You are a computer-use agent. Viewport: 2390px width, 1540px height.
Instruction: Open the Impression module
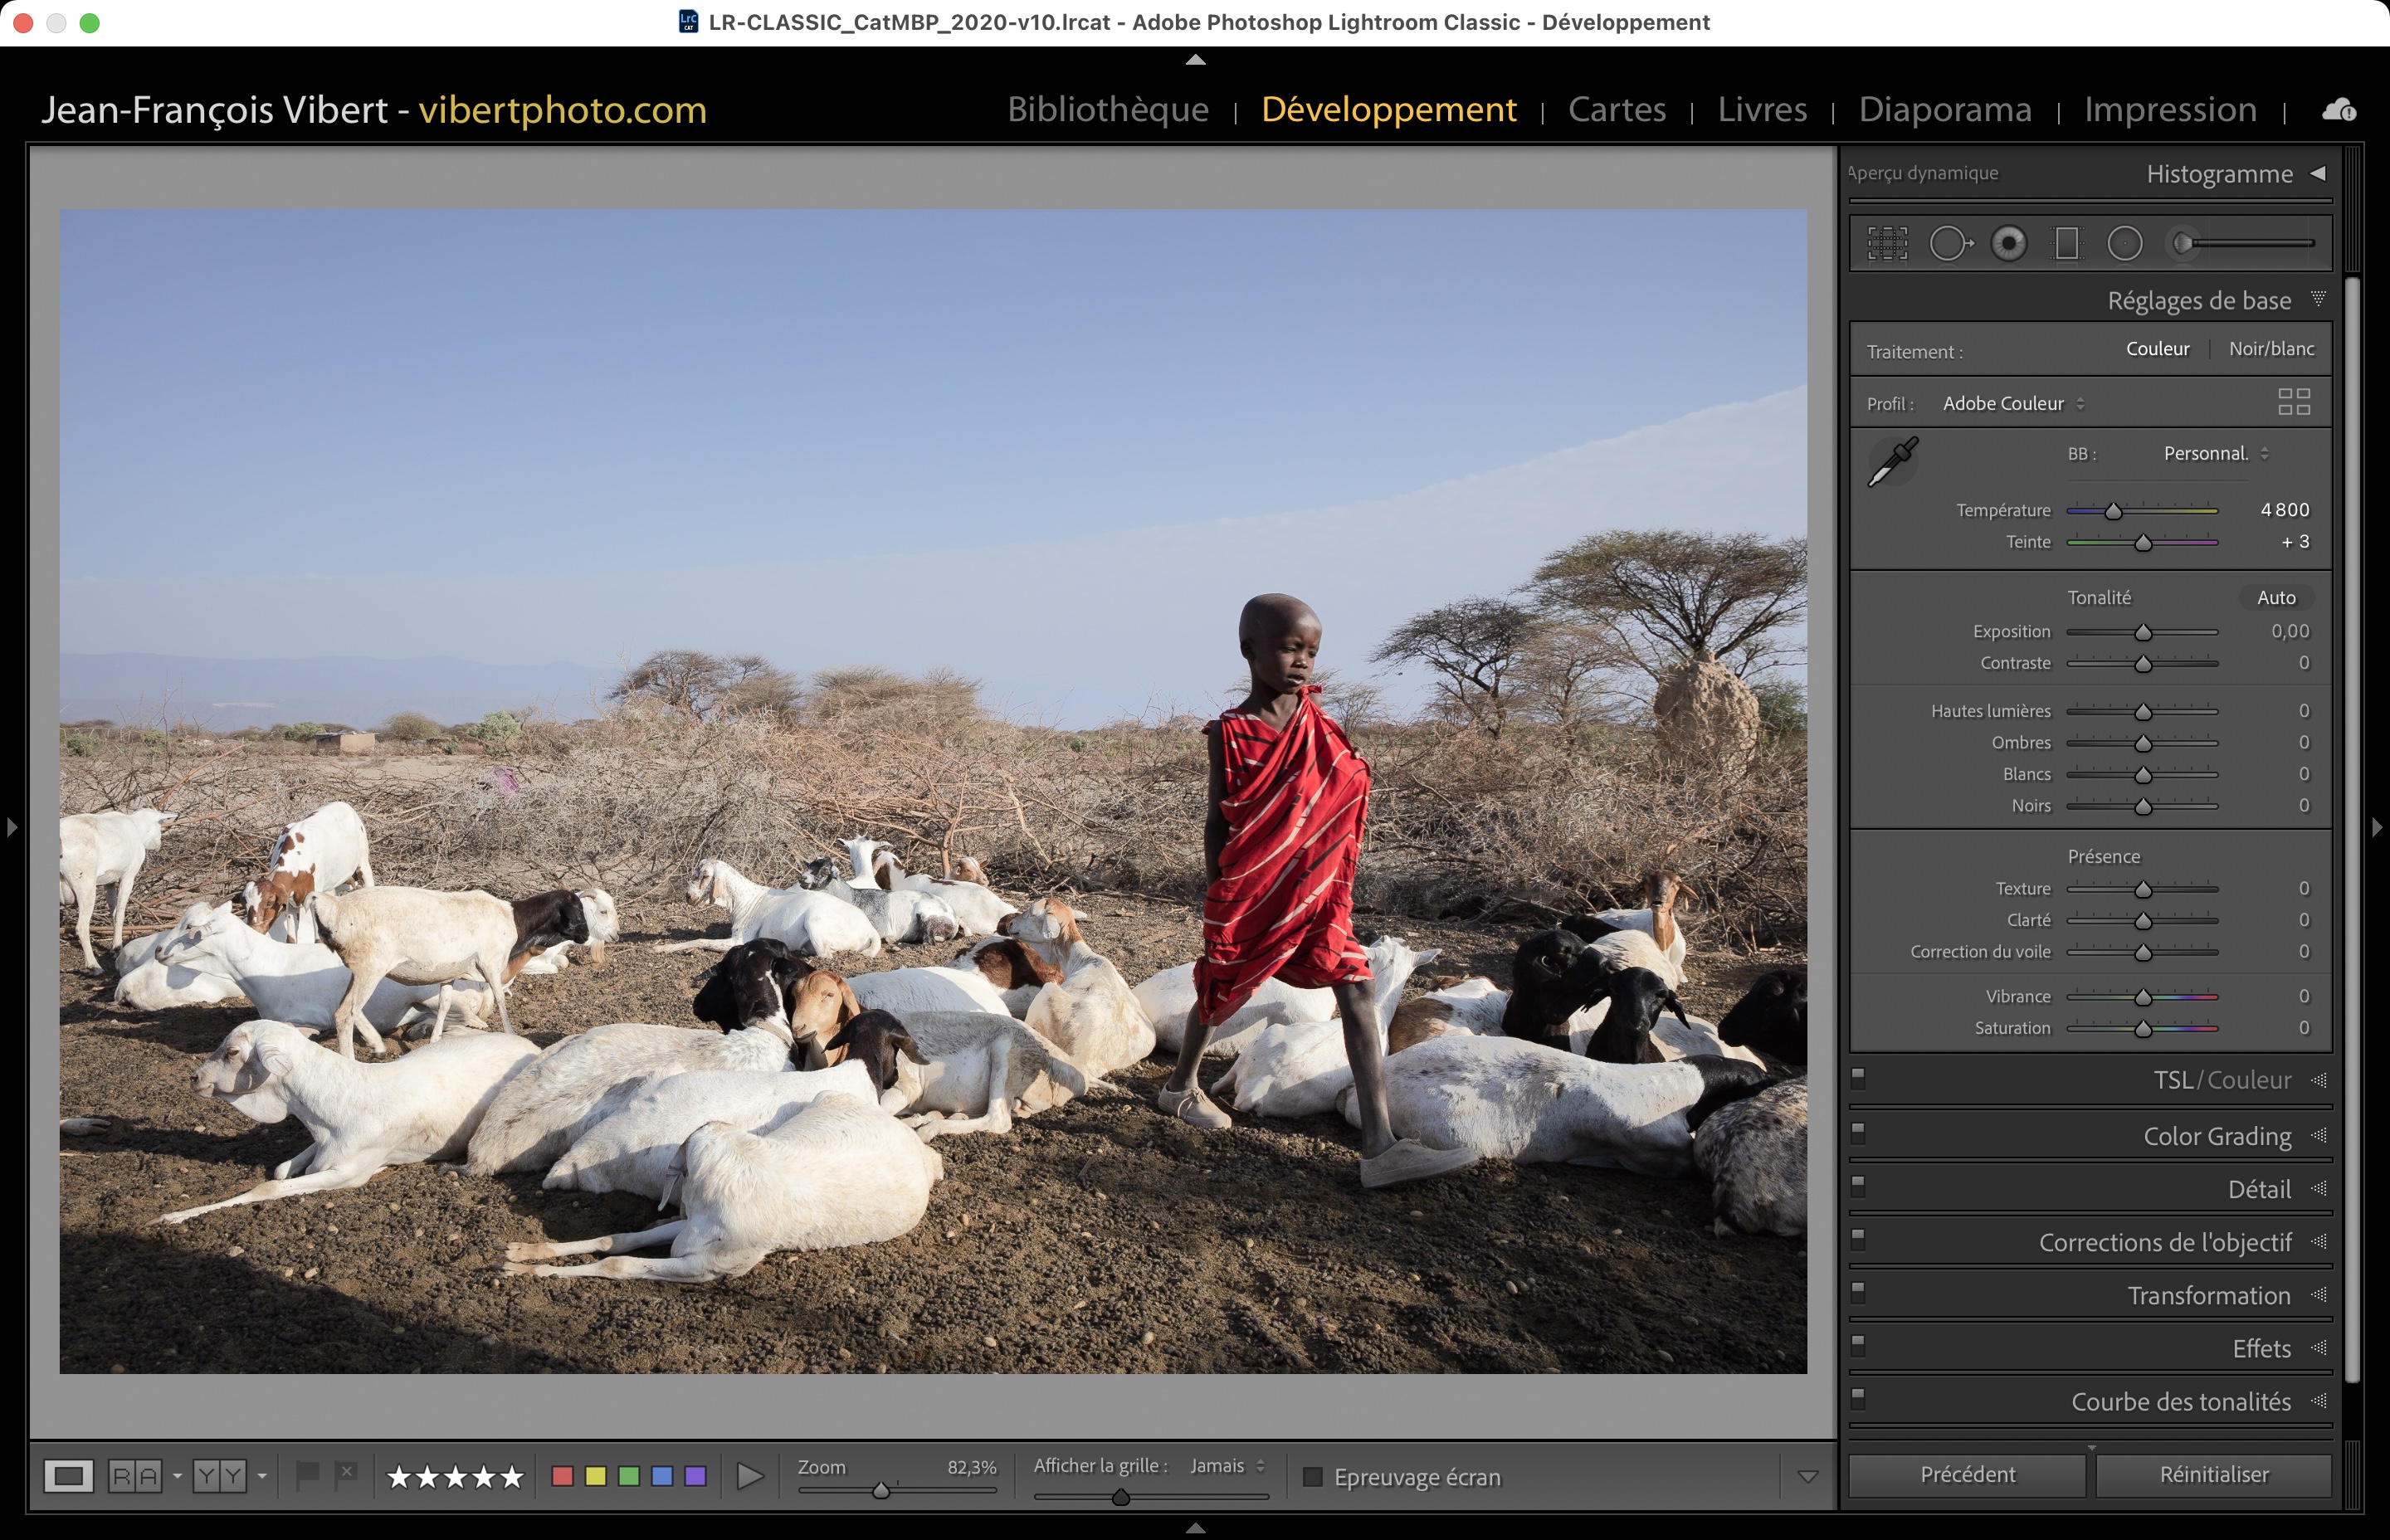click(2170, 109)
